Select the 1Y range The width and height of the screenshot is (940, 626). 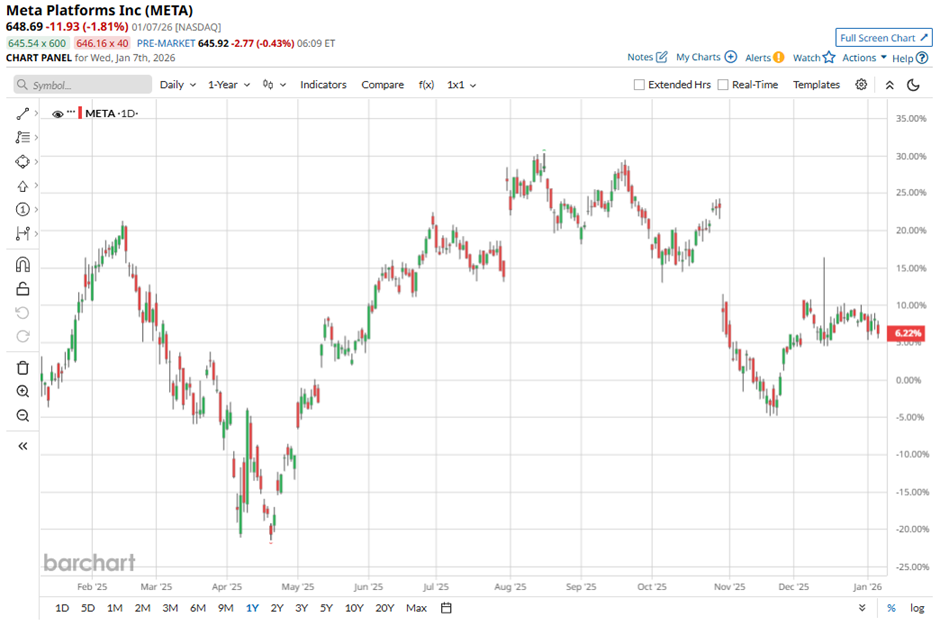click(252, 608)
